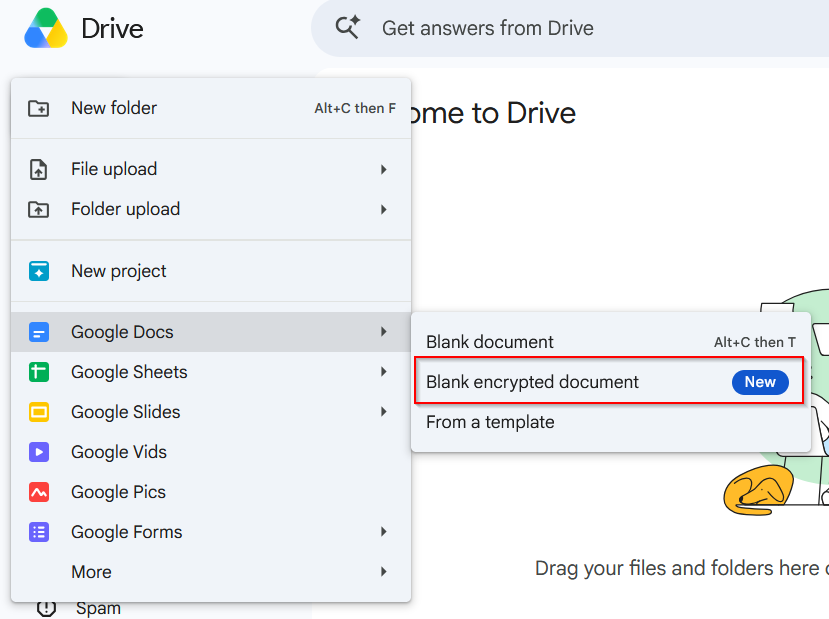This screenshot has width=829, height=619.
Task: Click the AI search sparkle icon
Action: click(x=348, y=27)
